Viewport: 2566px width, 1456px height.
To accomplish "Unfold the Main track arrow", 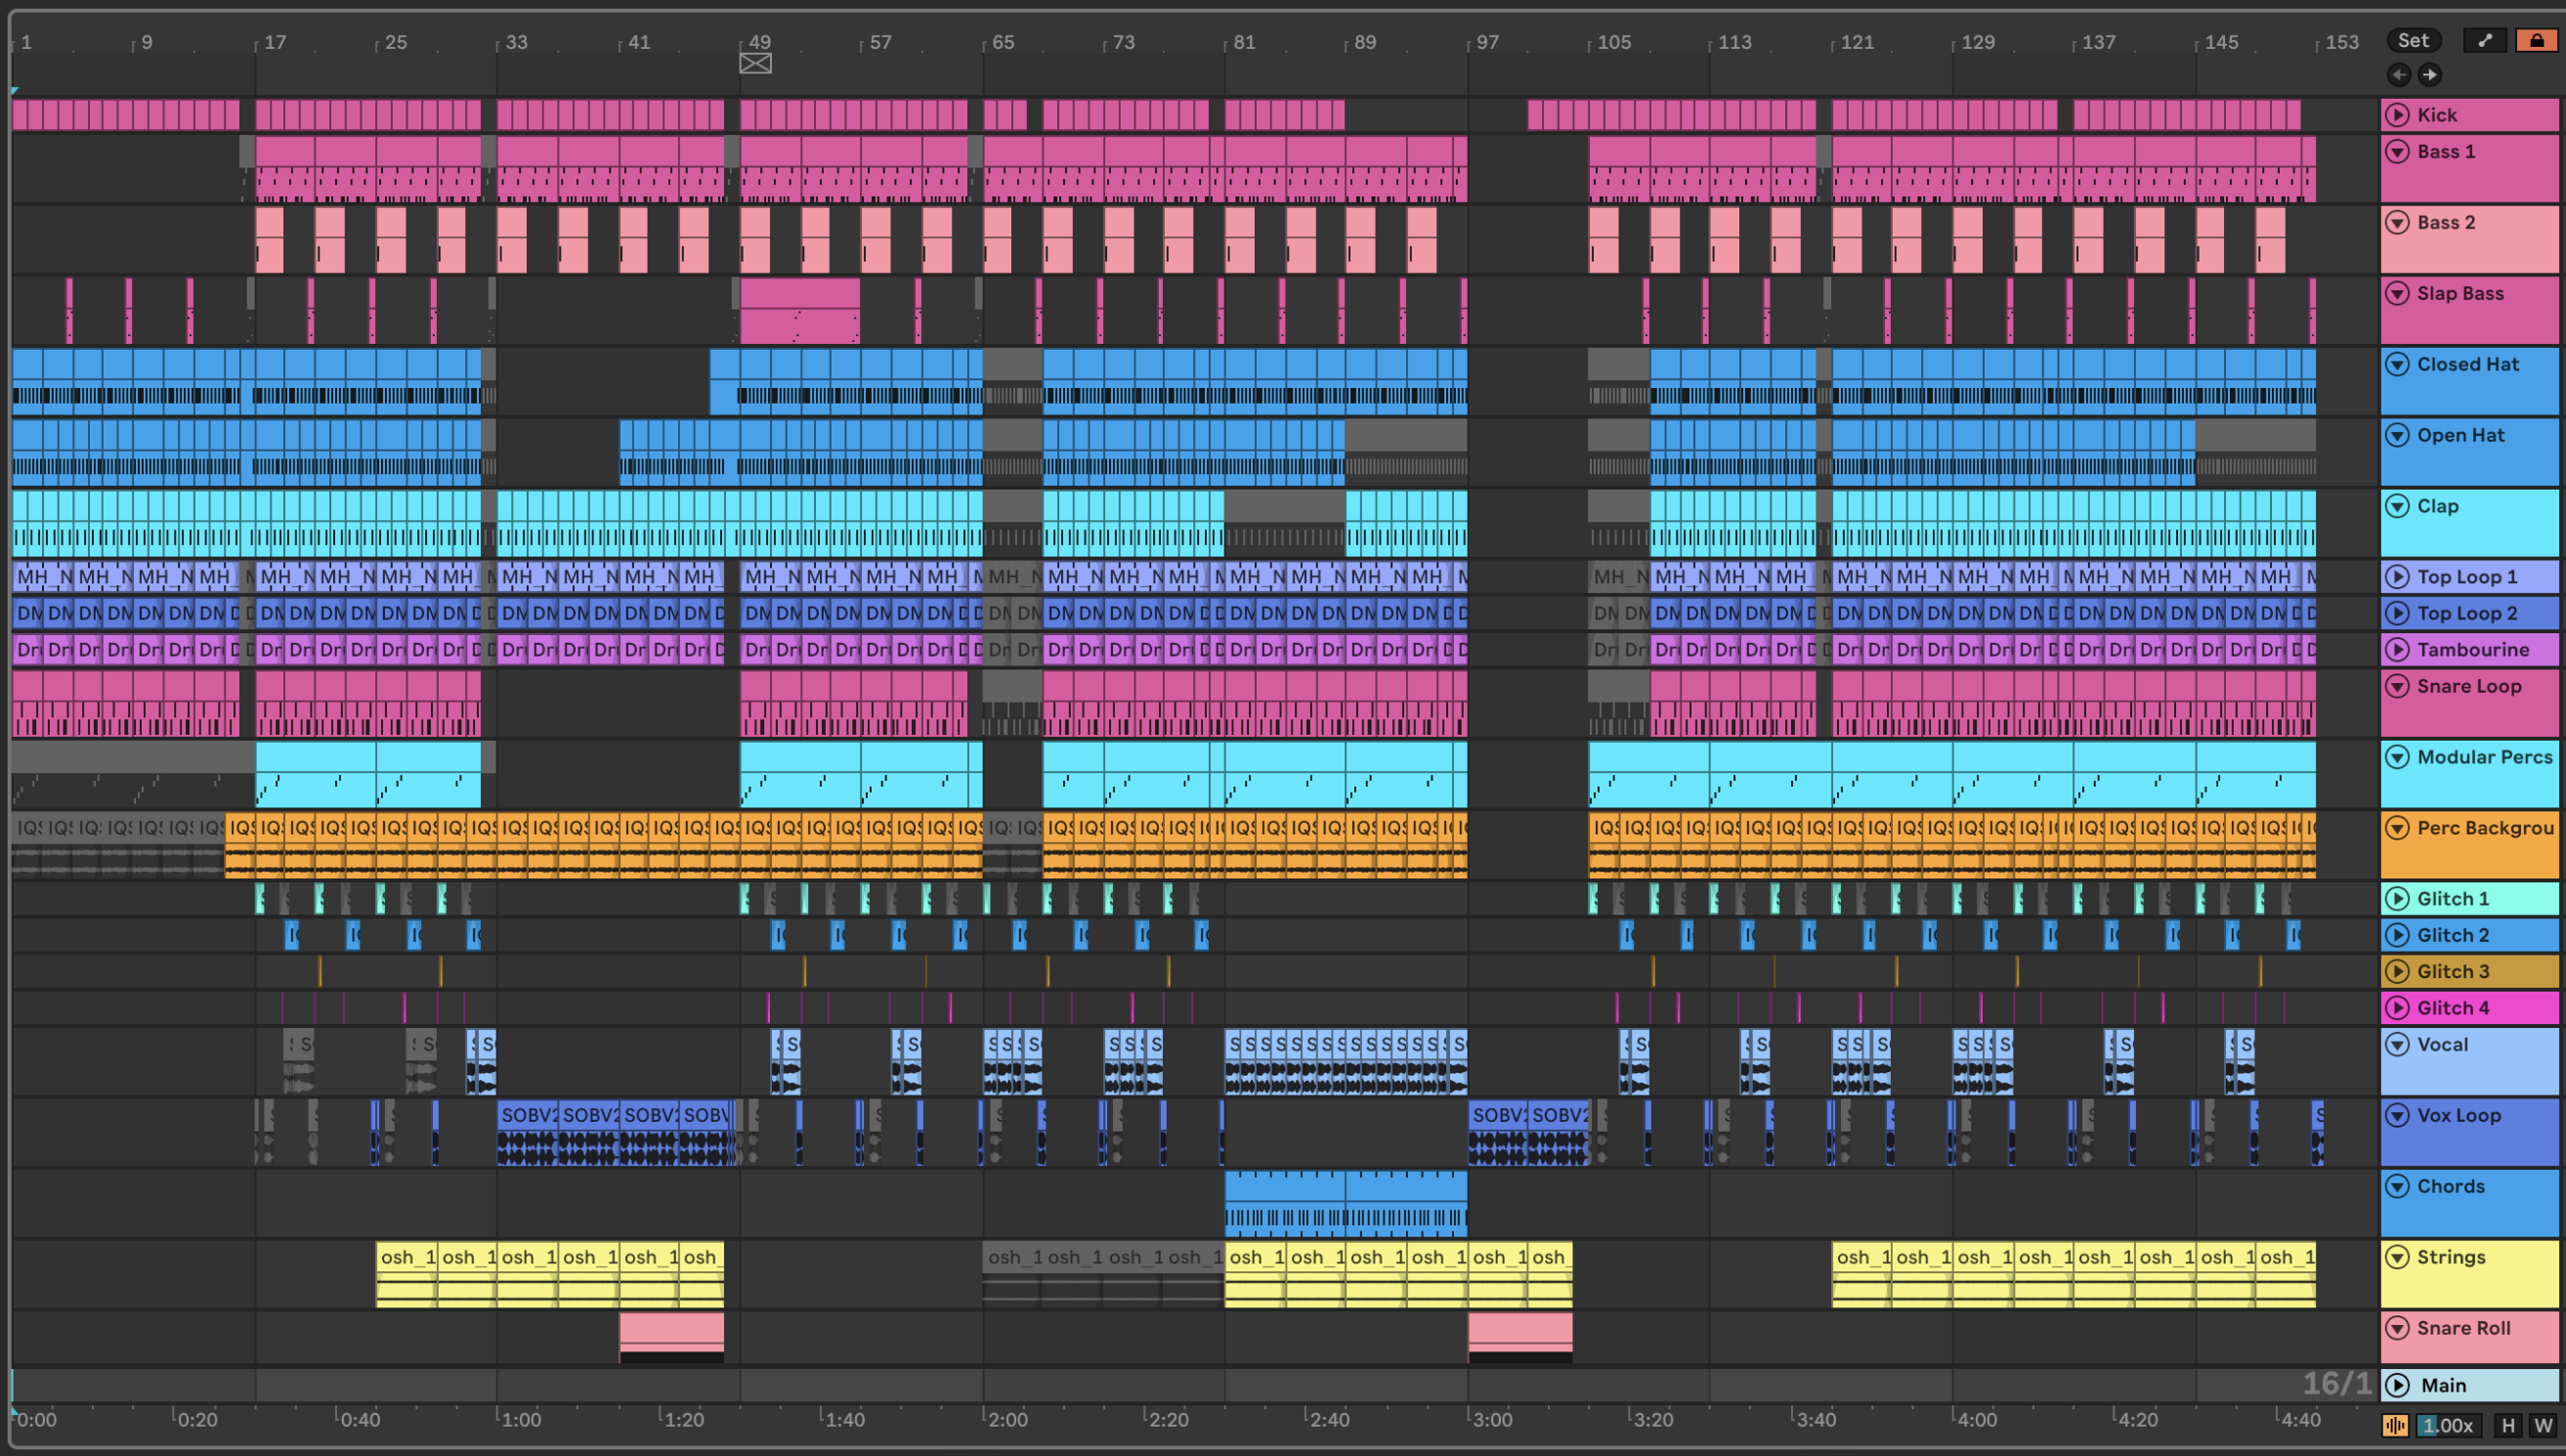I will point(2397,1385).
